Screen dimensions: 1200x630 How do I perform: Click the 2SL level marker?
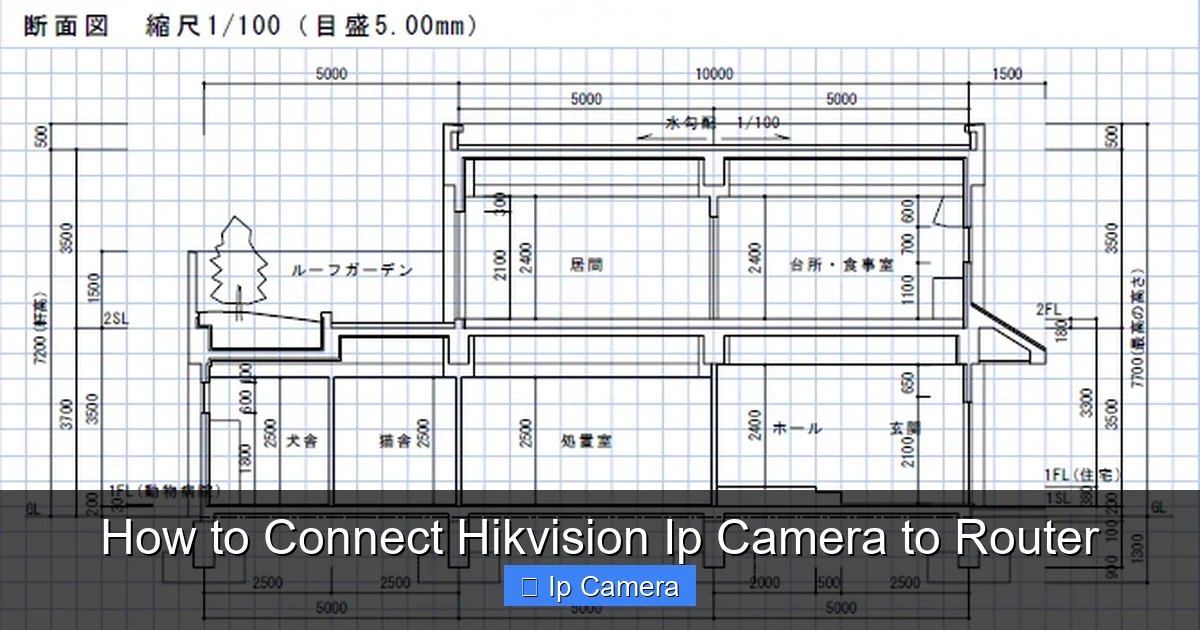[115, 320]
